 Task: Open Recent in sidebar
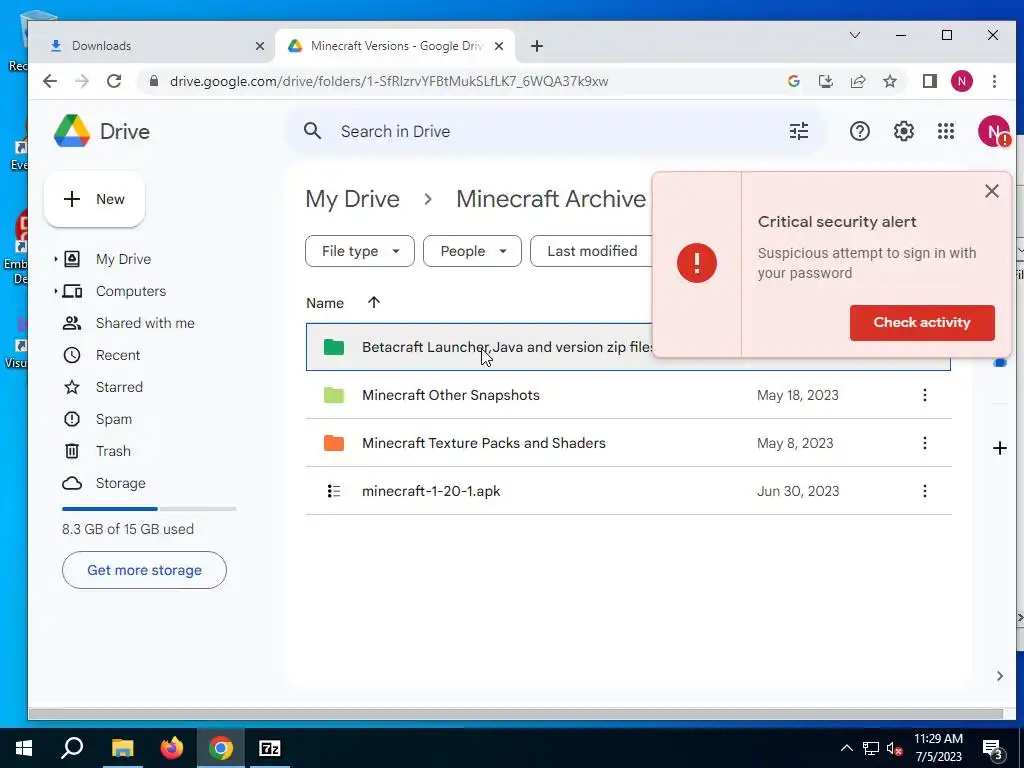118,355
